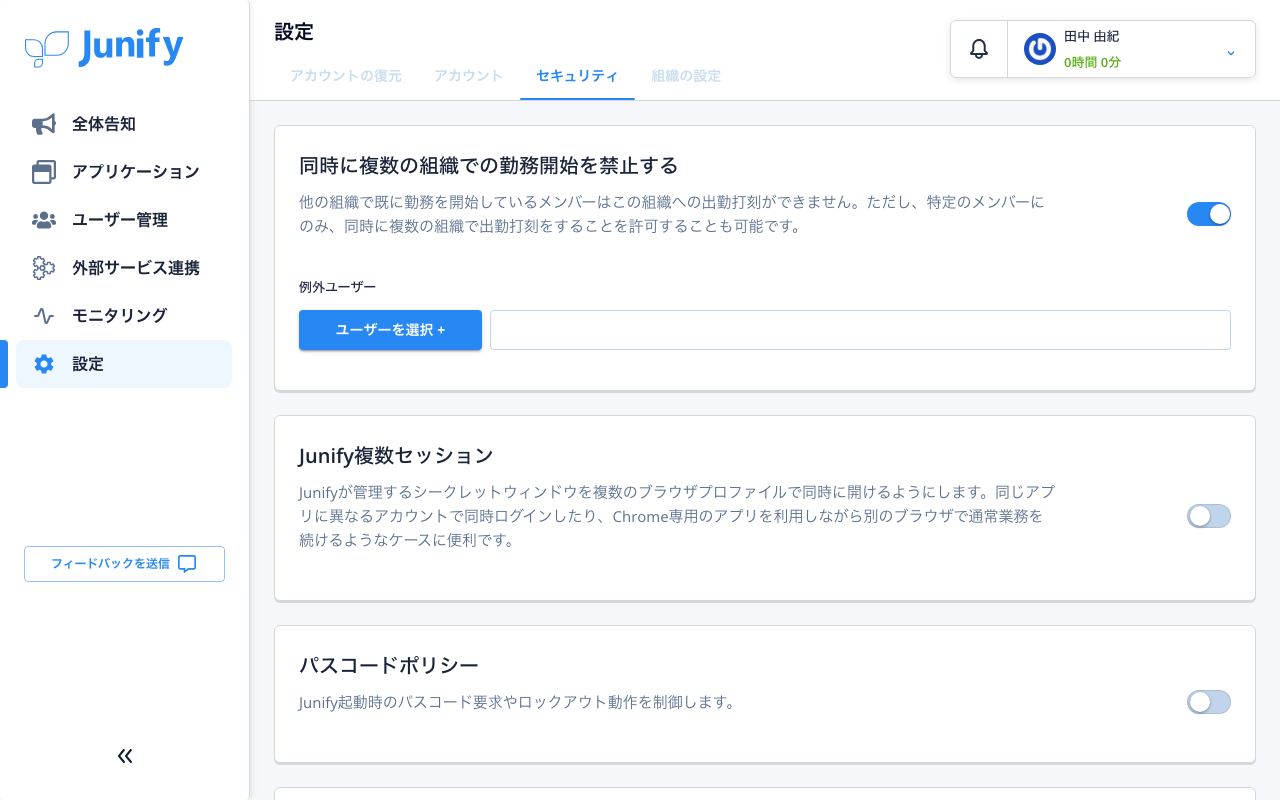This screenshot has width=1280, height=800.
Task: Click the 設定 page title
Action: [x=294, y=32]
